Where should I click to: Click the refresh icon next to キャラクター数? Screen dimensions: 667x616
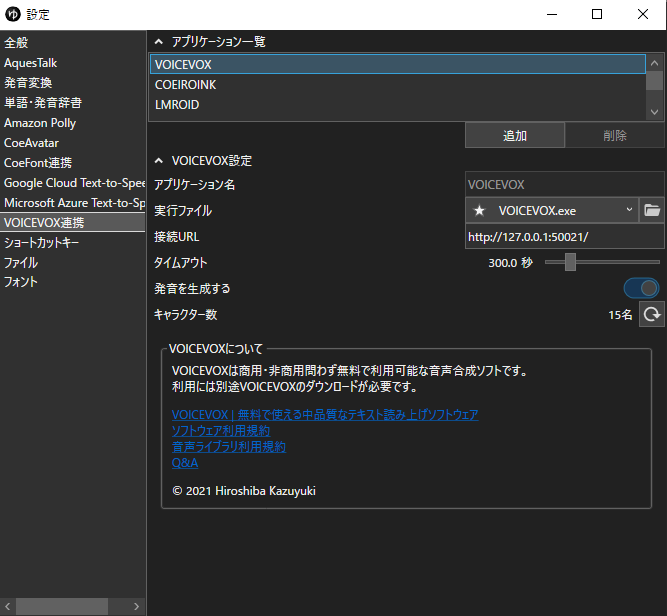[652, 315]
